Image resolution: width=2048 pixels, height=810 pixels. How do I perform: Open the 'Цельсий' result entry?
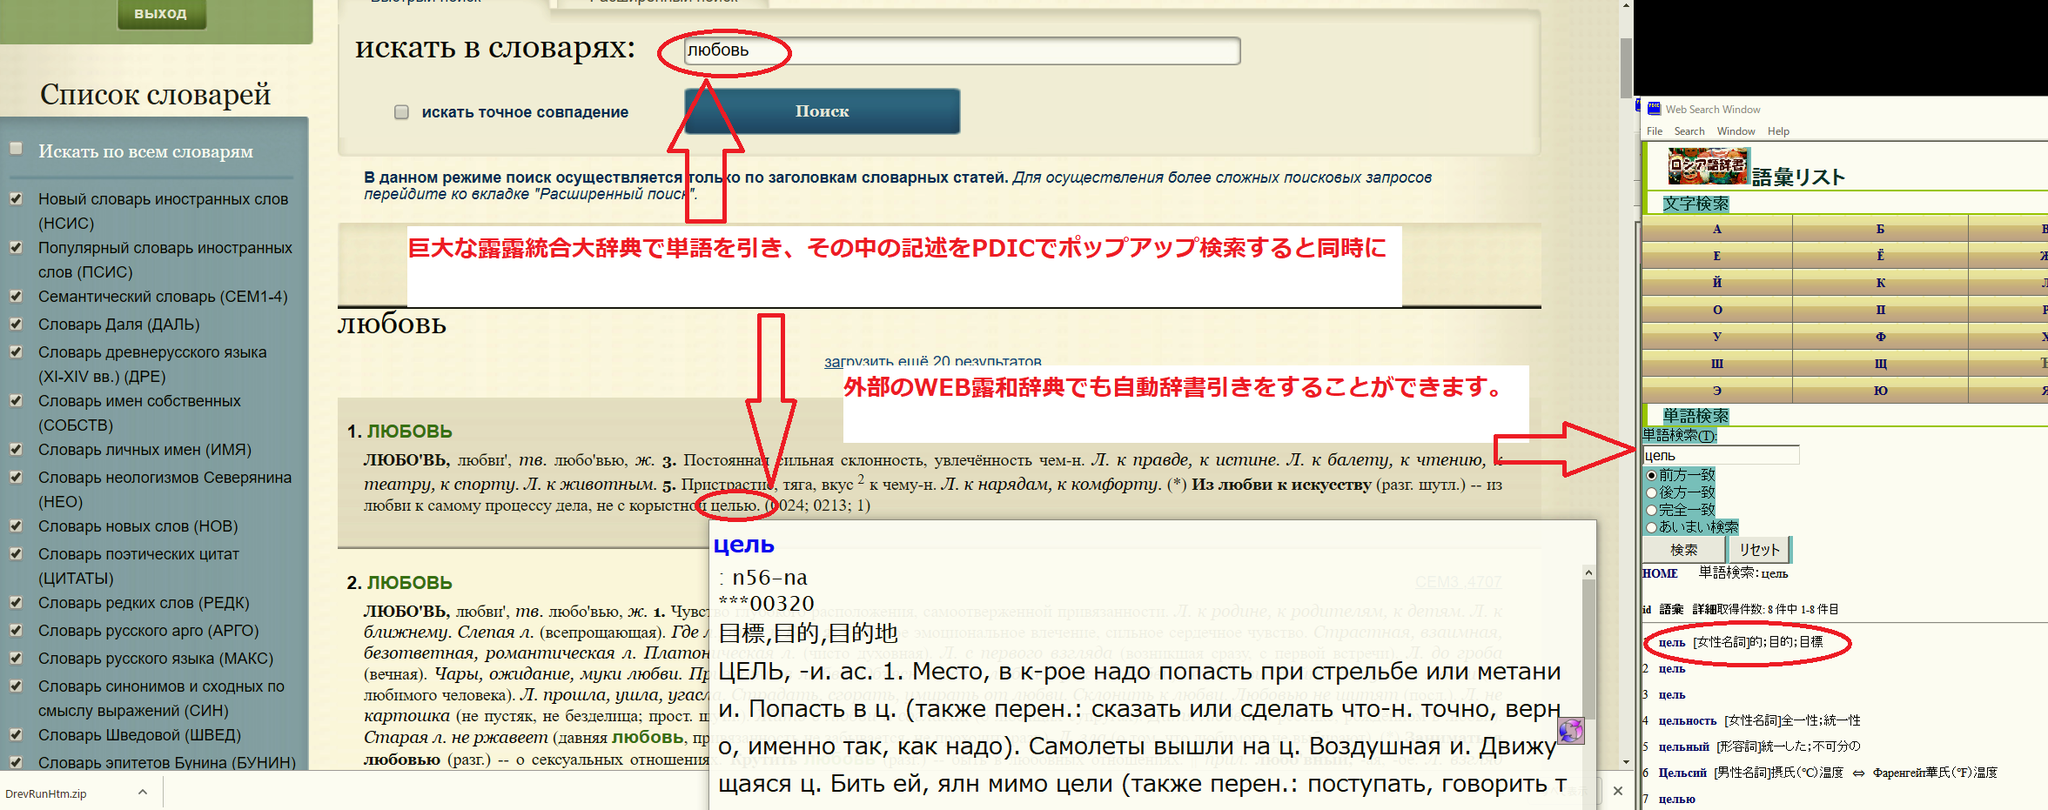coord(1683,772)
